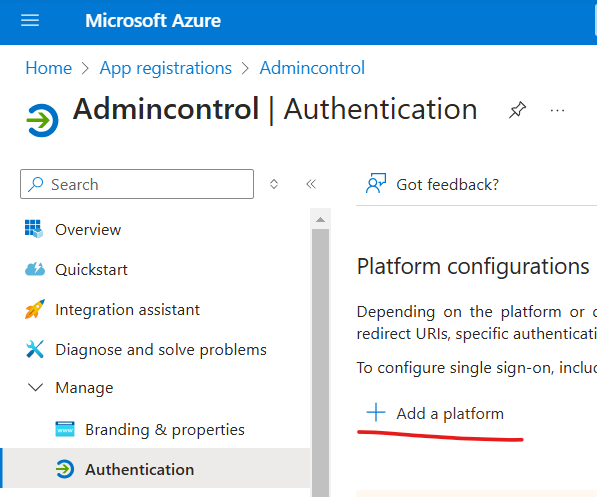597x497 pixels.
Task: Click the Integration assistant rocket icon
Action: pyautogui.click(x=35, y=309)
